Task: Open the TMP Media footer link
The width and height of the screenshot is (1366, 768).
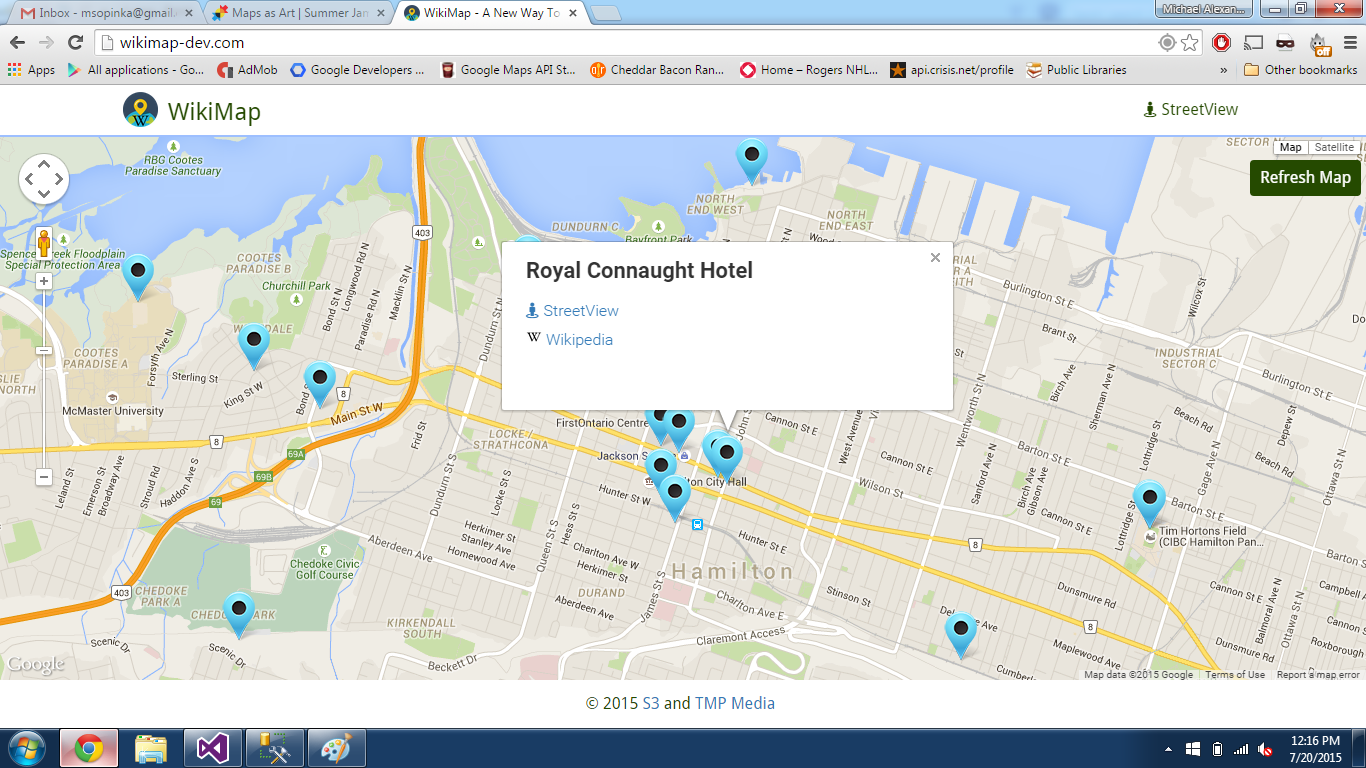Action: click(x=735, y=703)
